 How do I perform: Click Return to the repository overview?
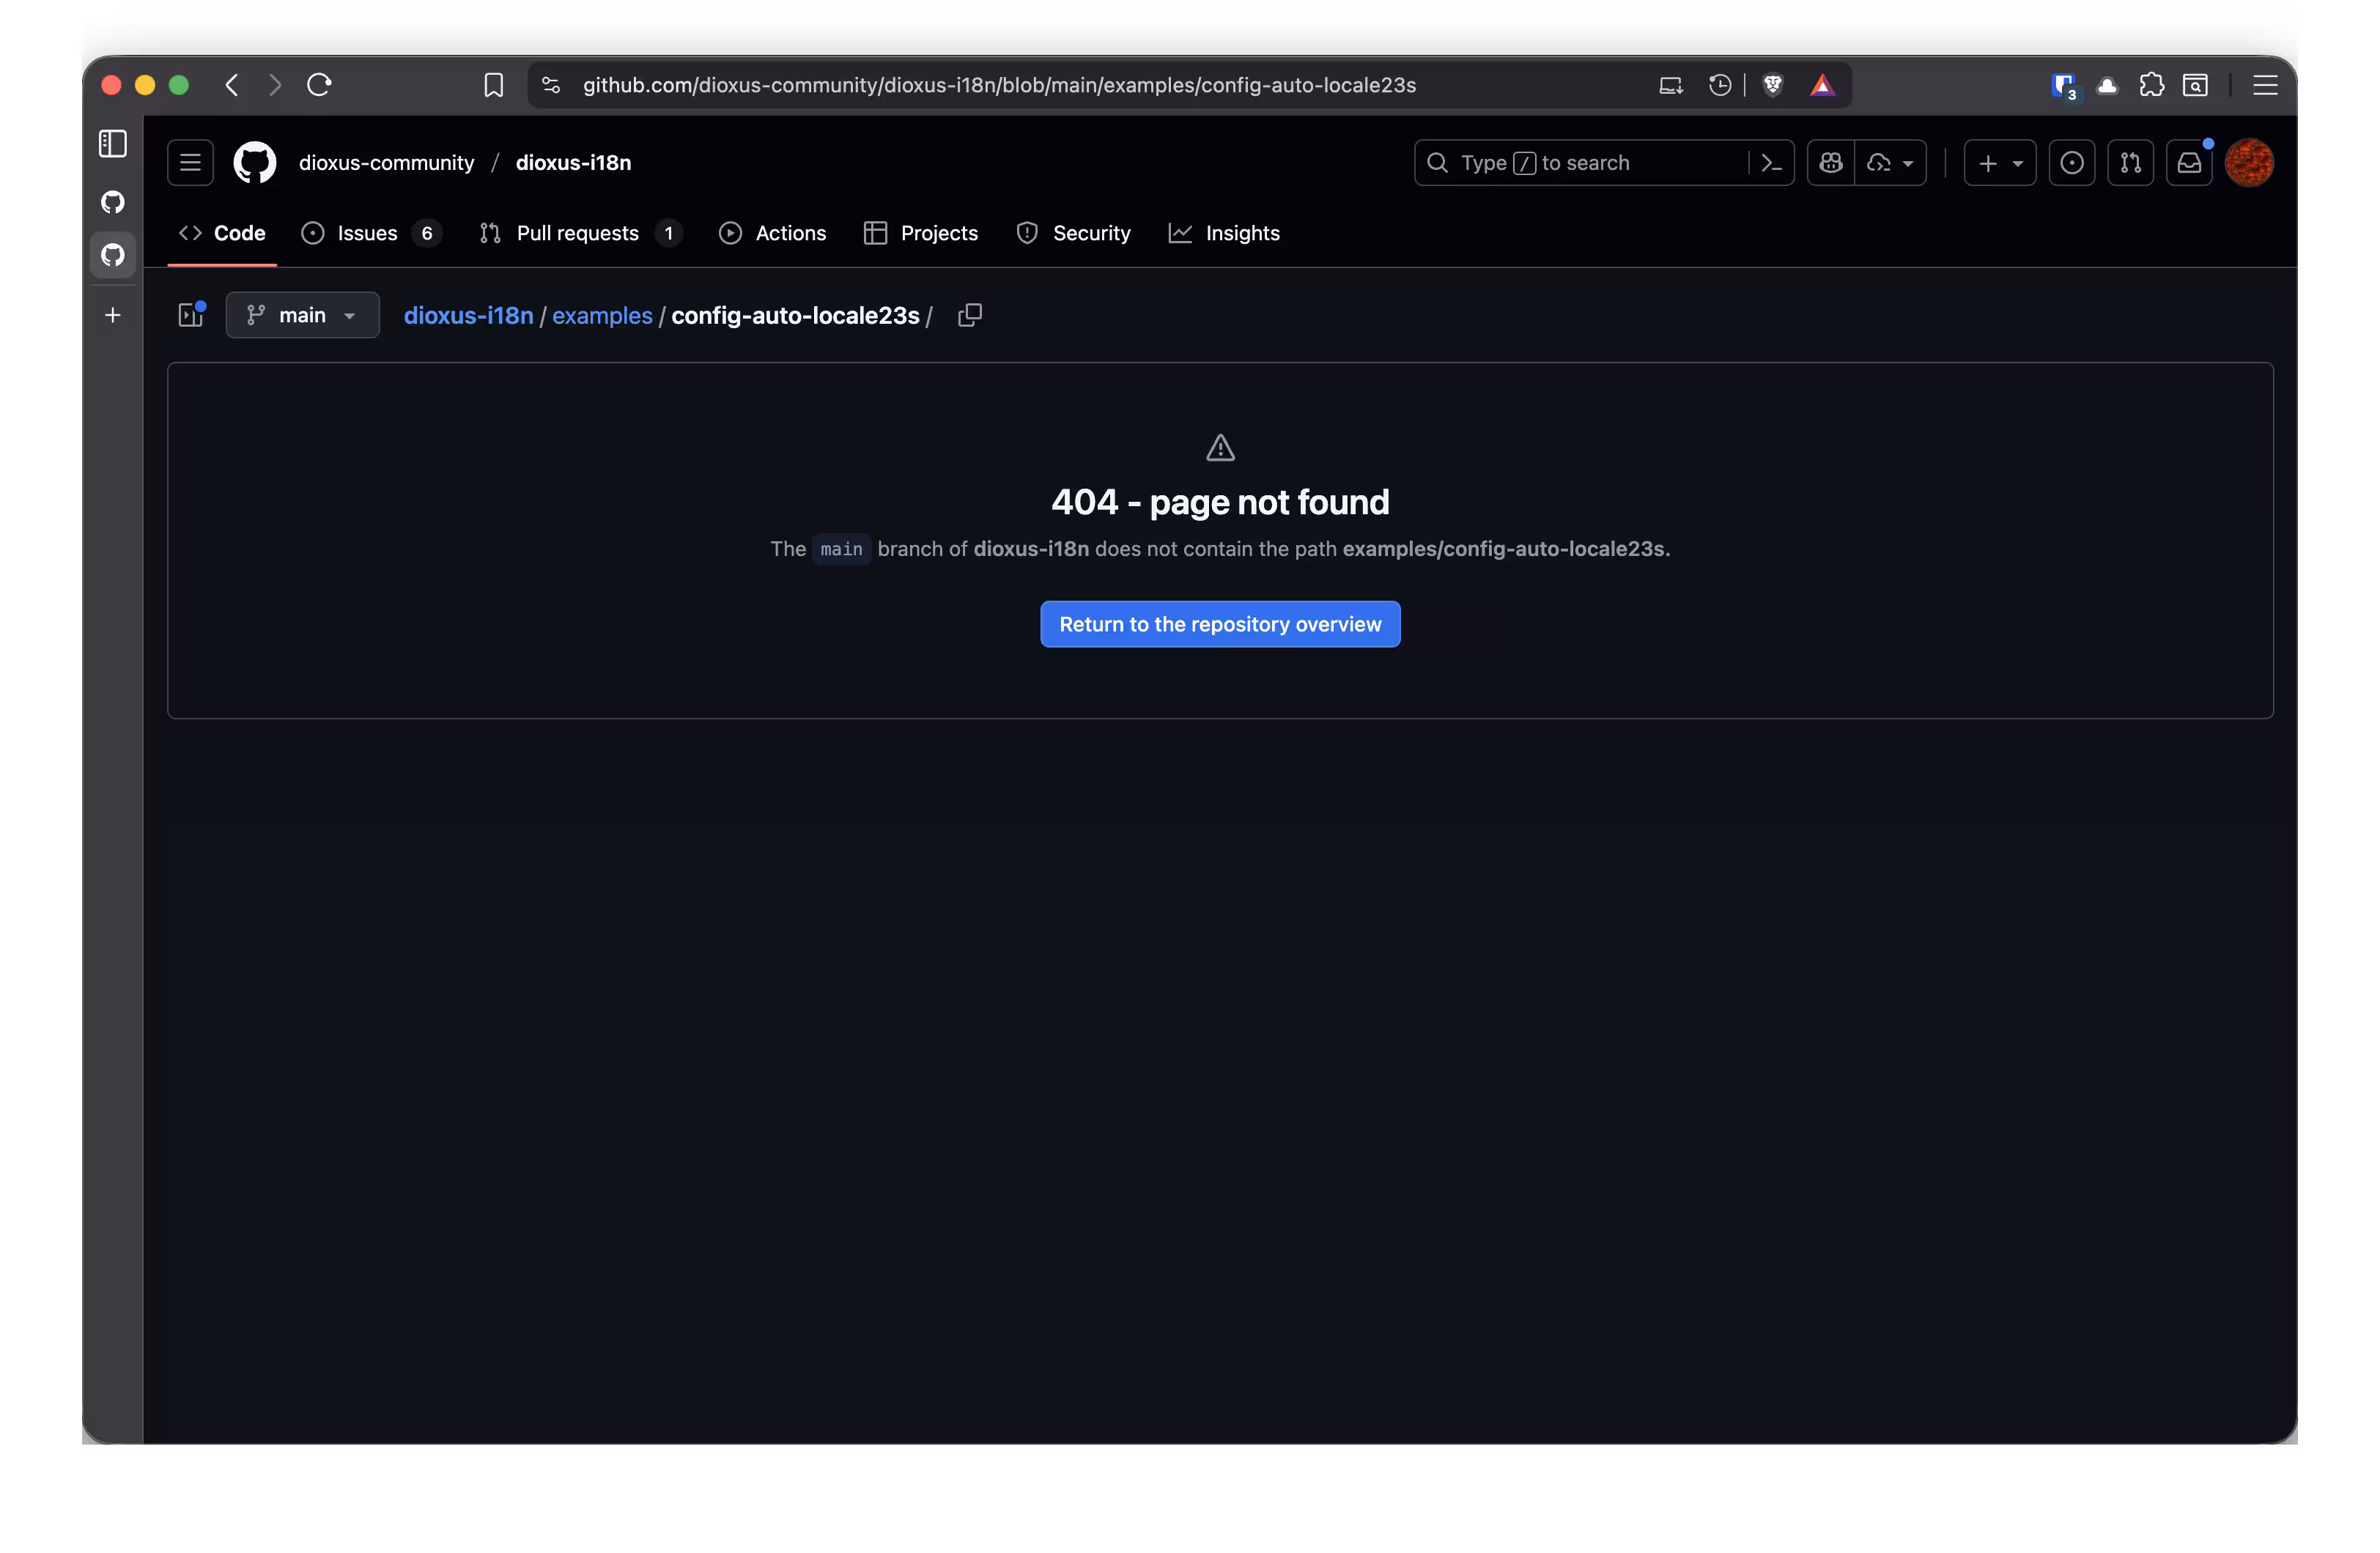[1219, 623]
